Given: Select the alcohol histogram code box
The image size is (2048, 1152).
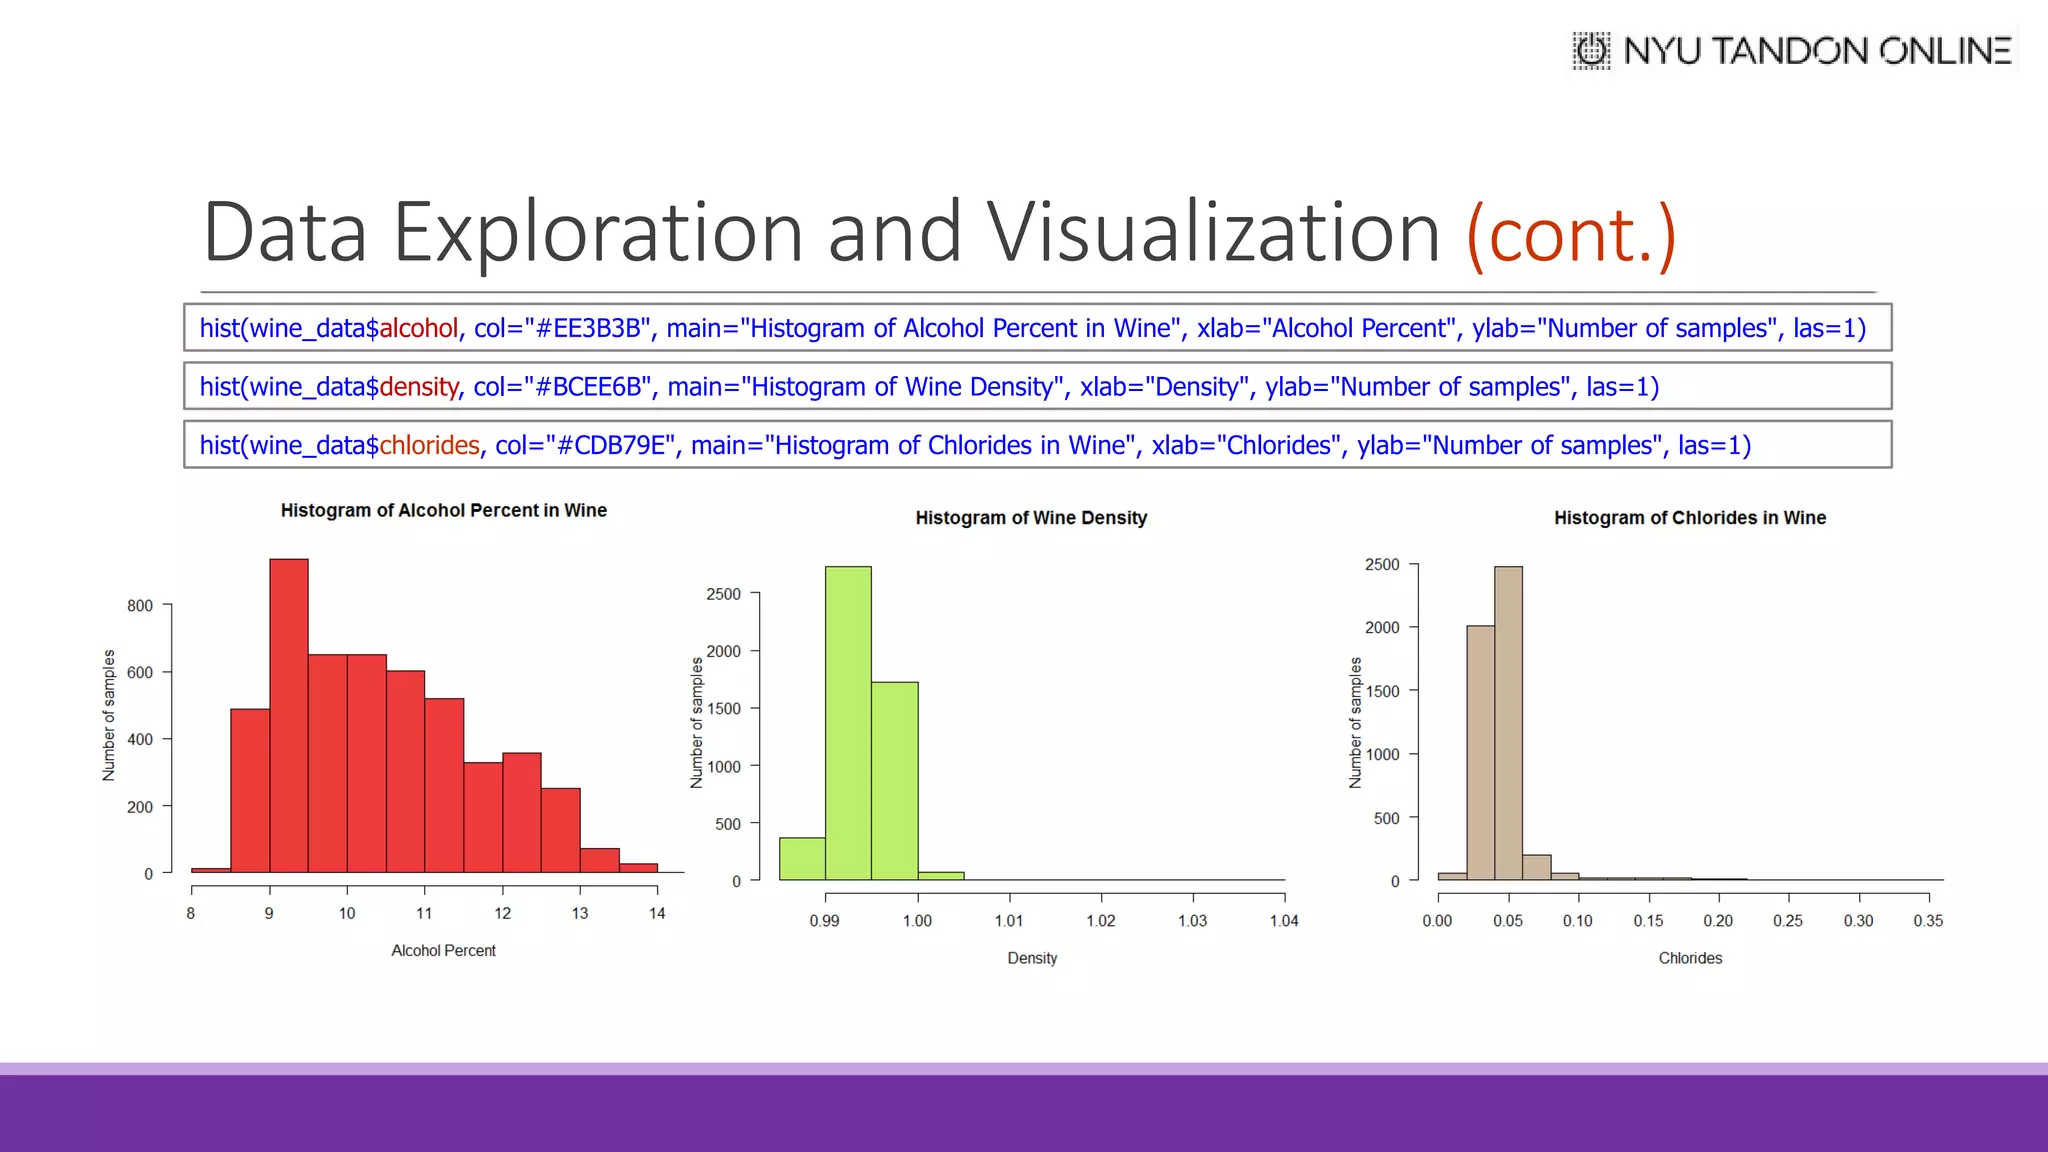Looking at the screenshot, I should [1037, 328].
